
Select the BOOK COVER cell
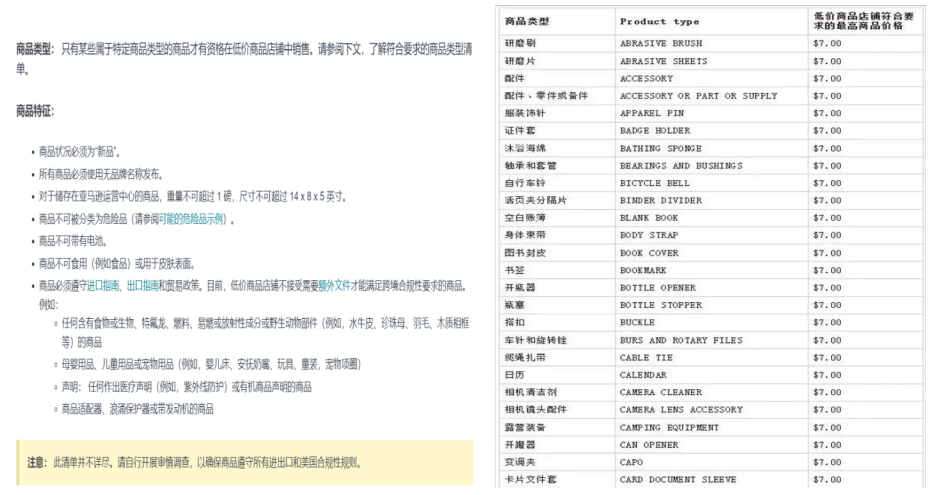(x=712, y=253)
